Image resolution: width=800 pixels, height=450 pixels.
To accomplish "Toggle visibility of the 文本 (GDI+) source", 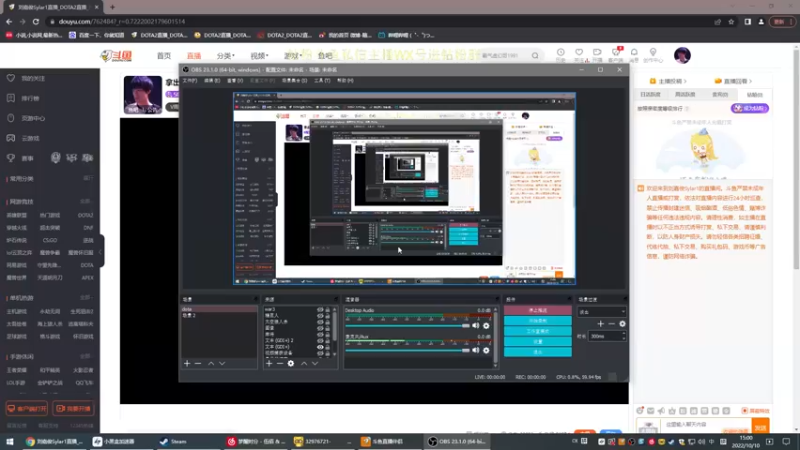I will click(x=320, y=346).
